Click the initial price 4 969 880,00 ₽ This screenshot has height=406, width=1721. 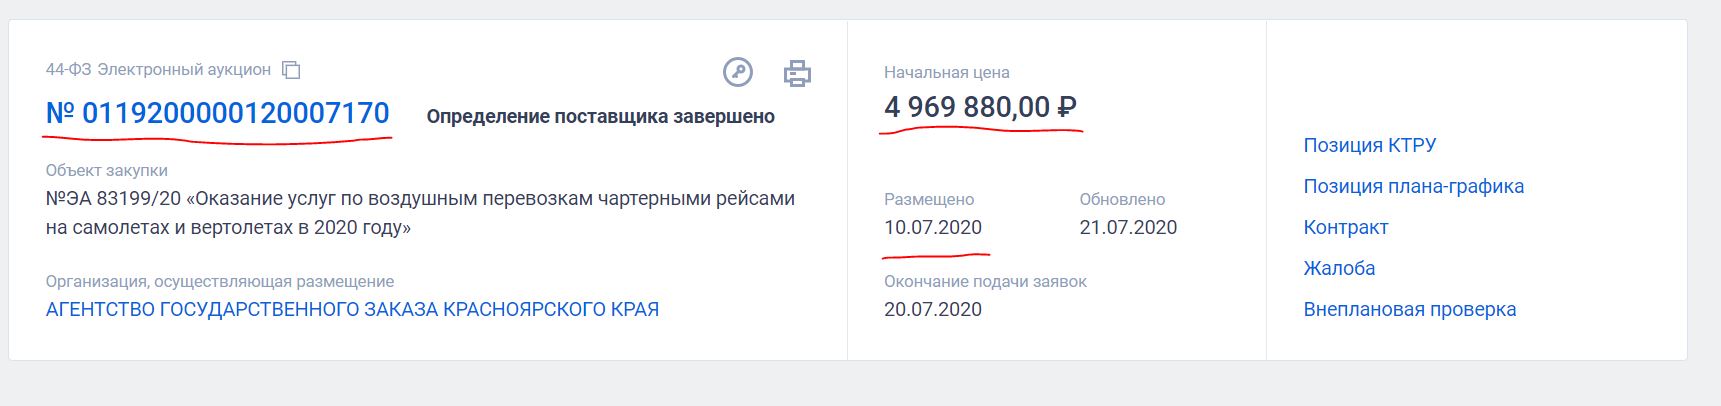[x=980, y=107]
